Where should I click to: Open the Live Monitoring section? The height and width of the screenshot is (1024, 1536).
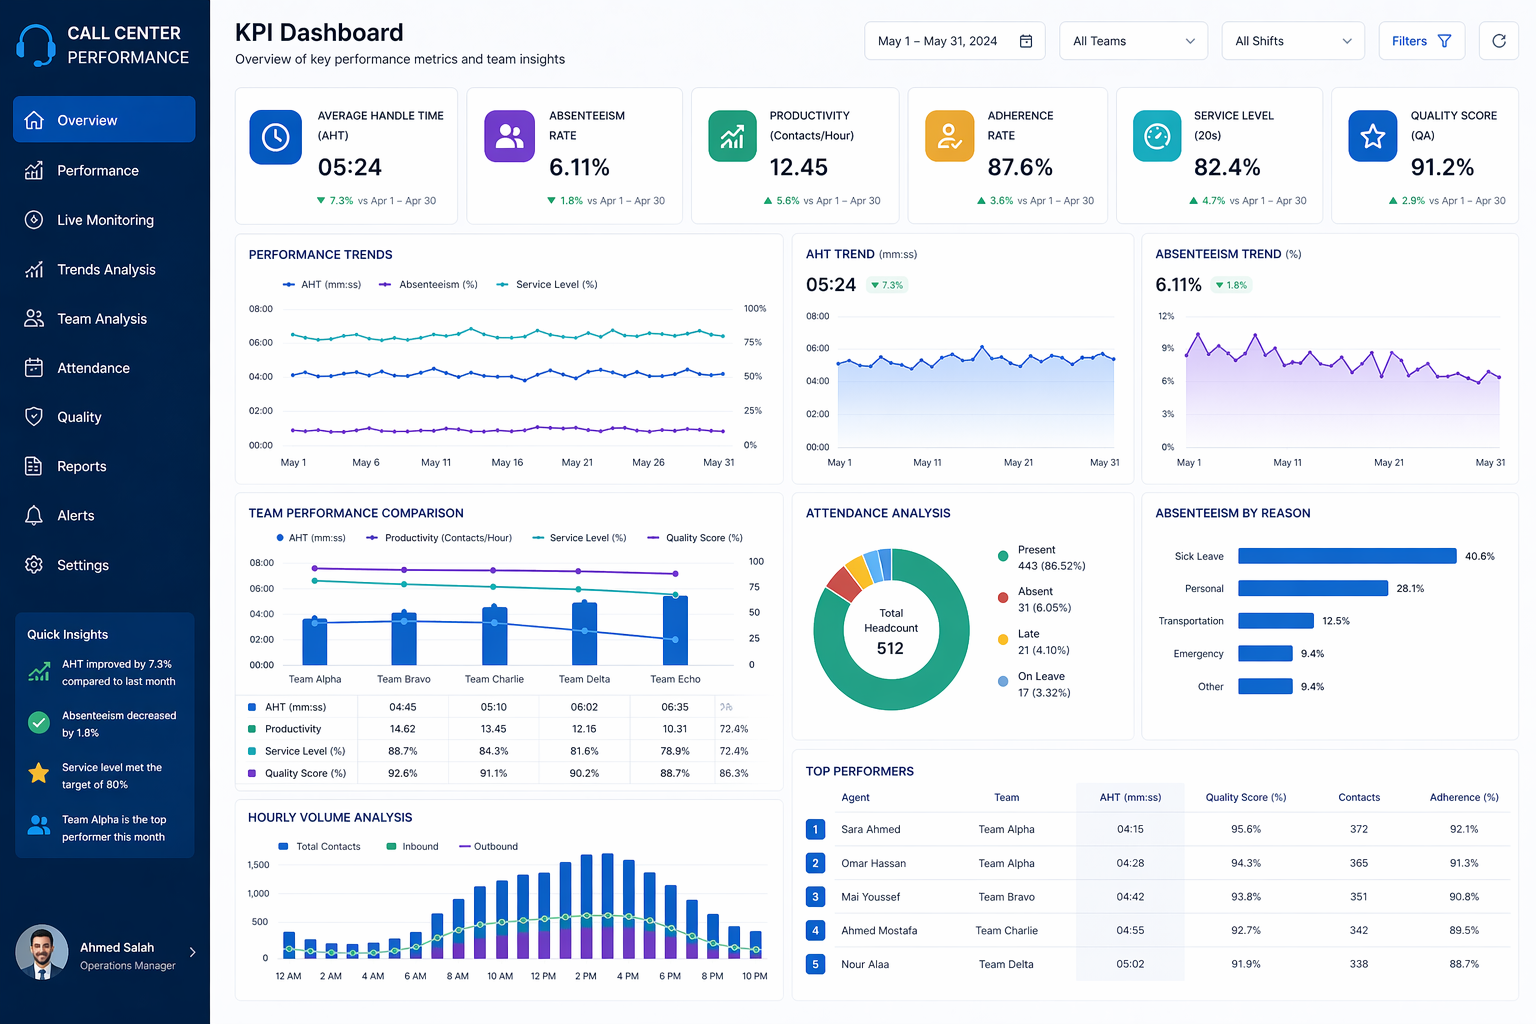tap(105, 220)
